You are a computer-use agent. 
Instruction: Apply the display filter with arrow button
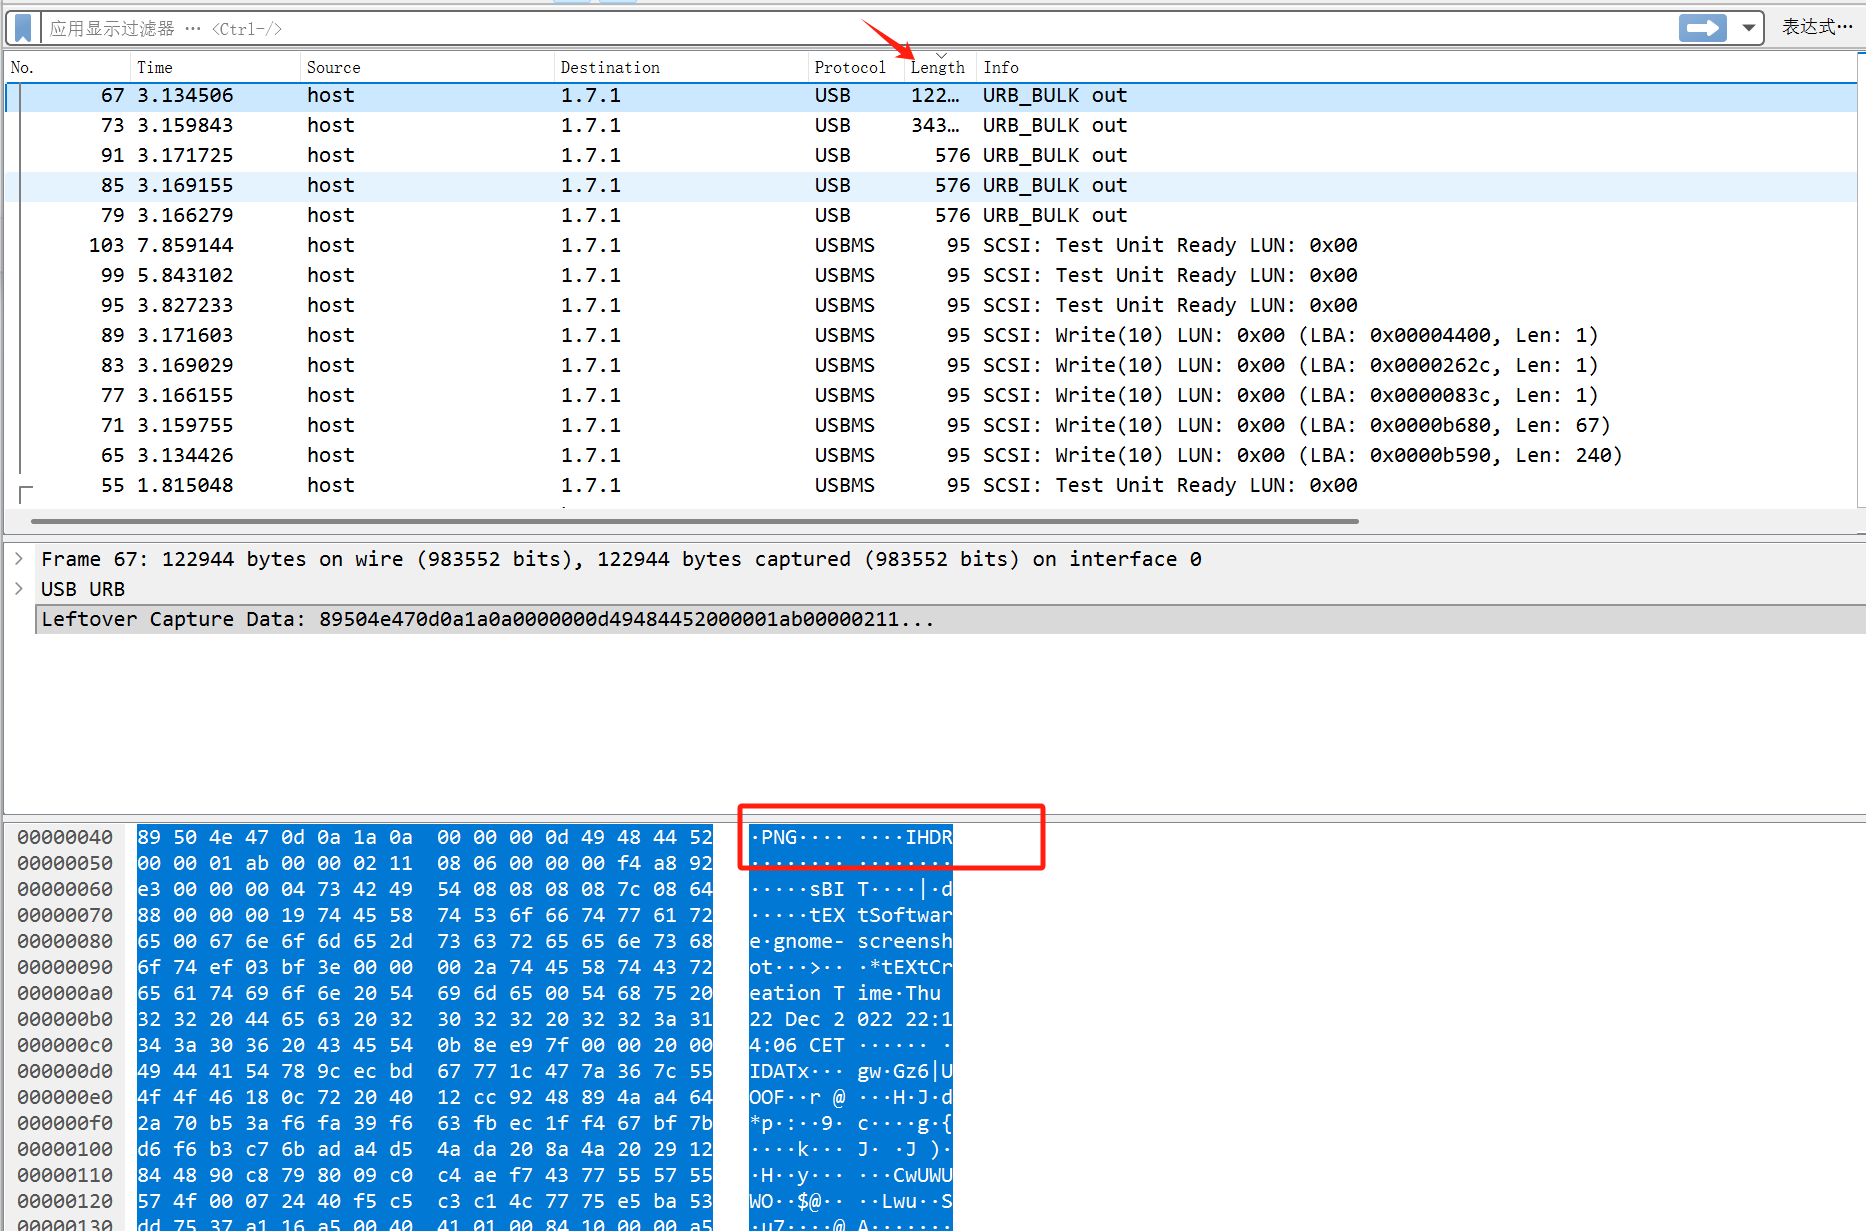pyautogui.click(x=1703, y=28)
